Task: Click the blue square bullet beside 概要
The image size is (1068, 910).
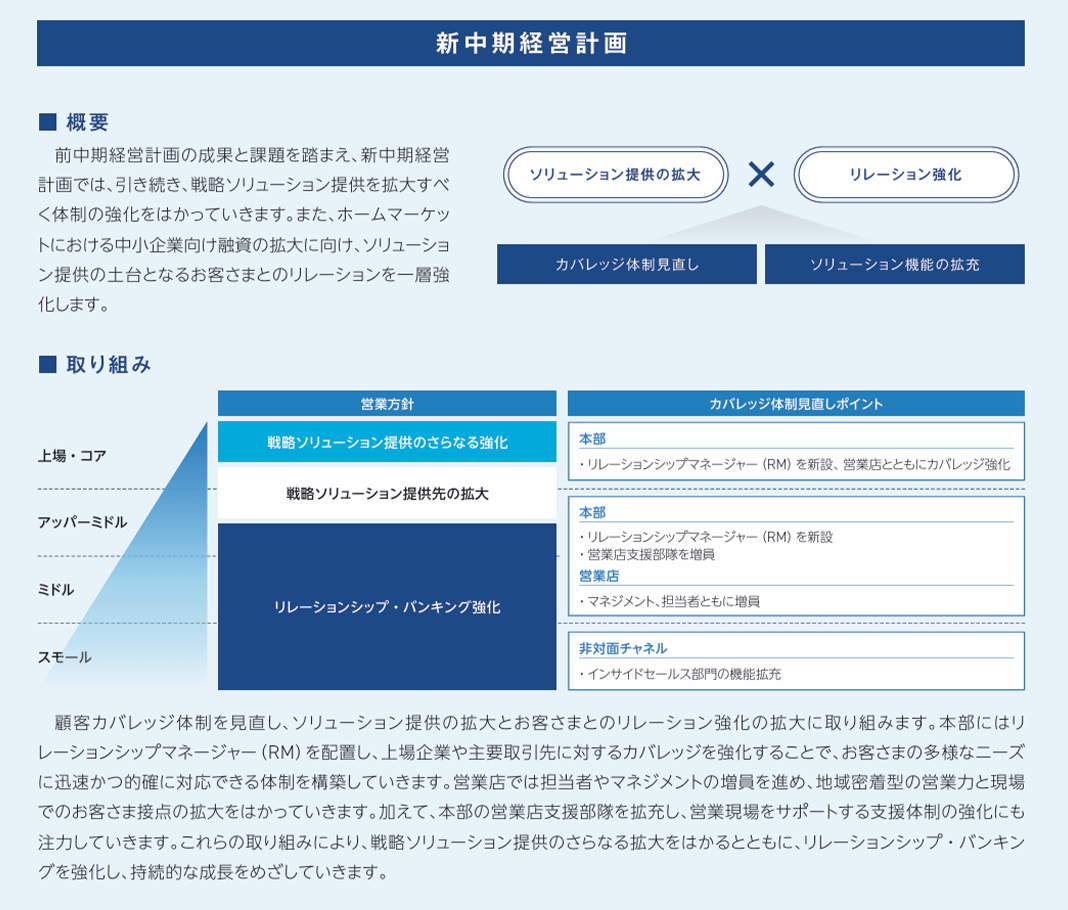Action: [45, 123]
